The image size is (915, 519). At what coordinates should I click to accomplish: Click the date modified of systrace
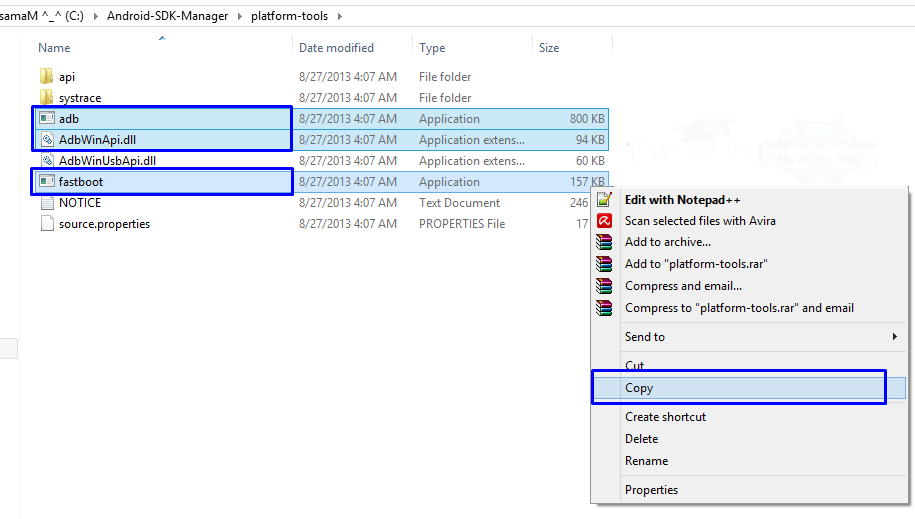348,97
